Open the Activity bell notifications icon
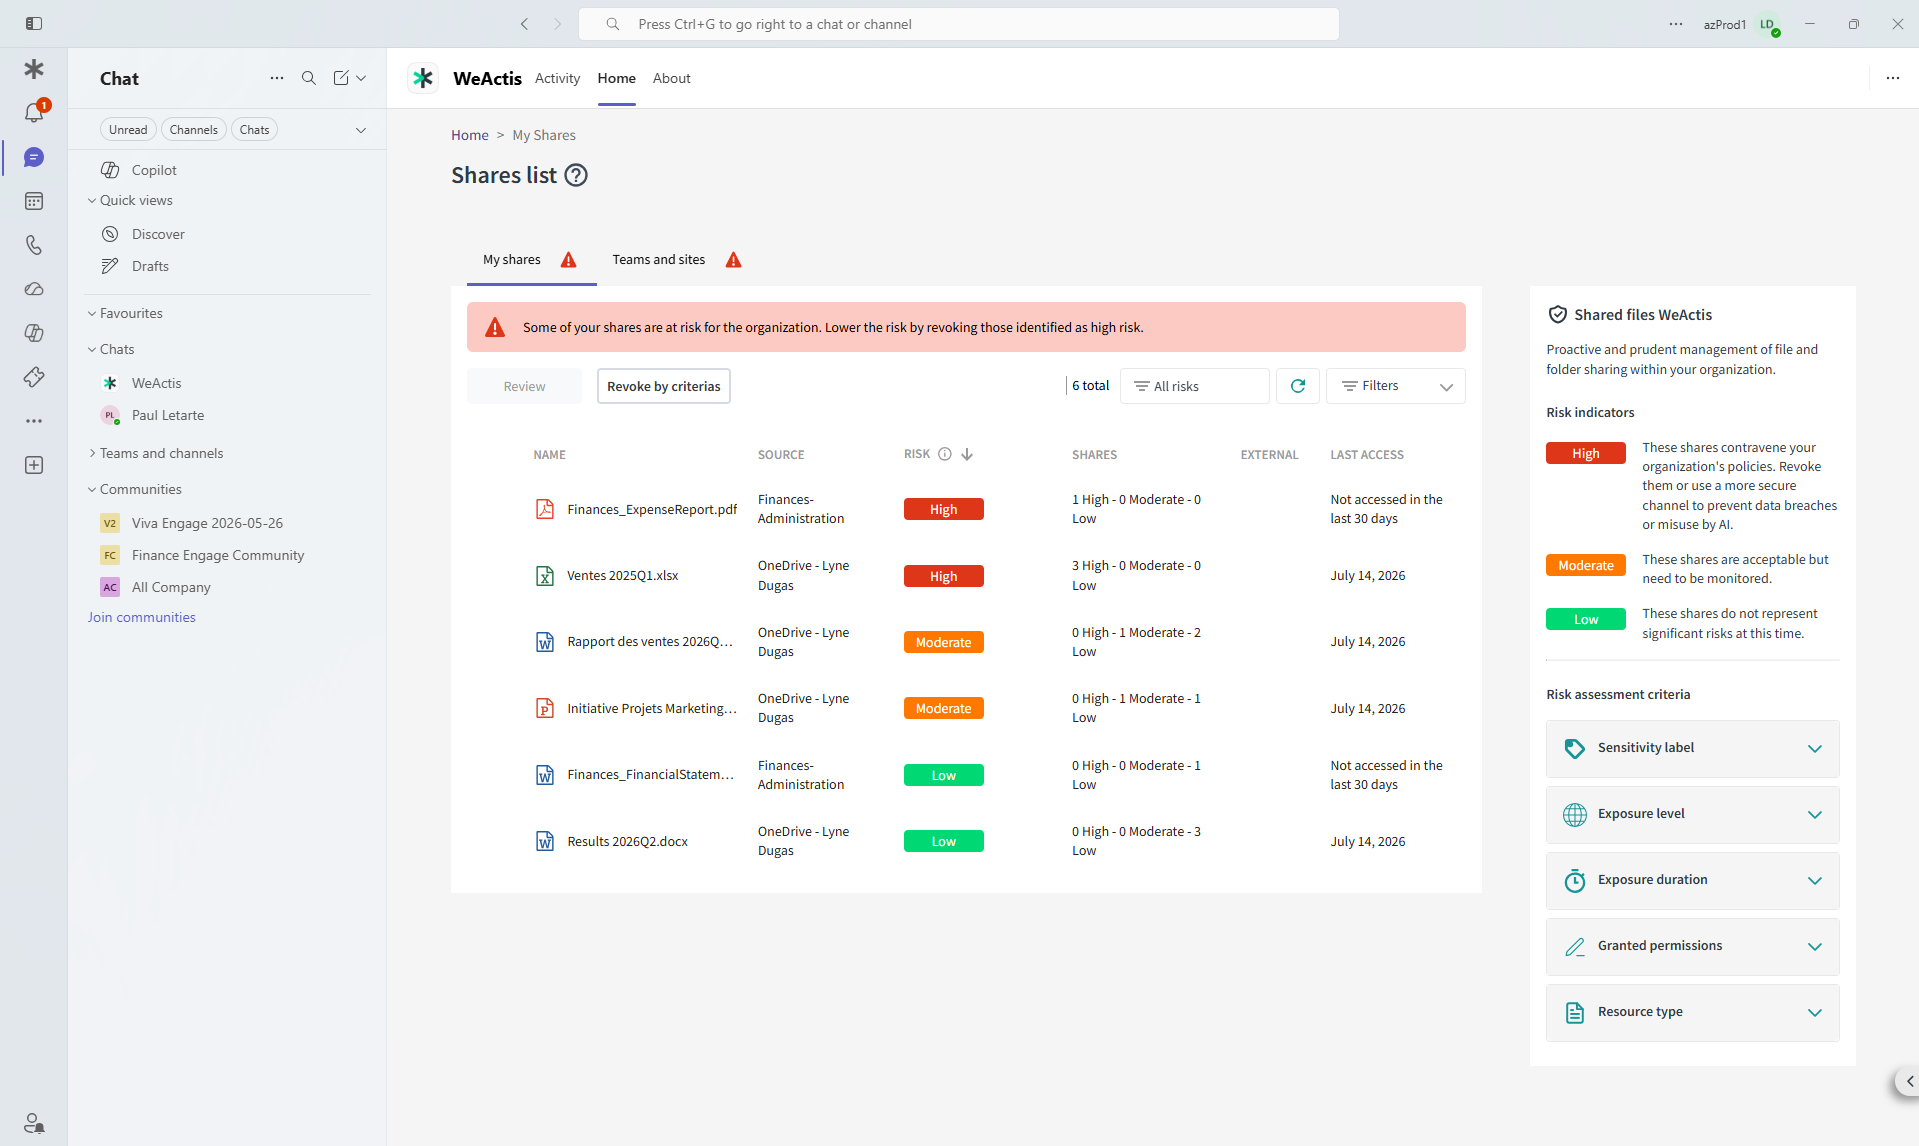 [34, 113]
